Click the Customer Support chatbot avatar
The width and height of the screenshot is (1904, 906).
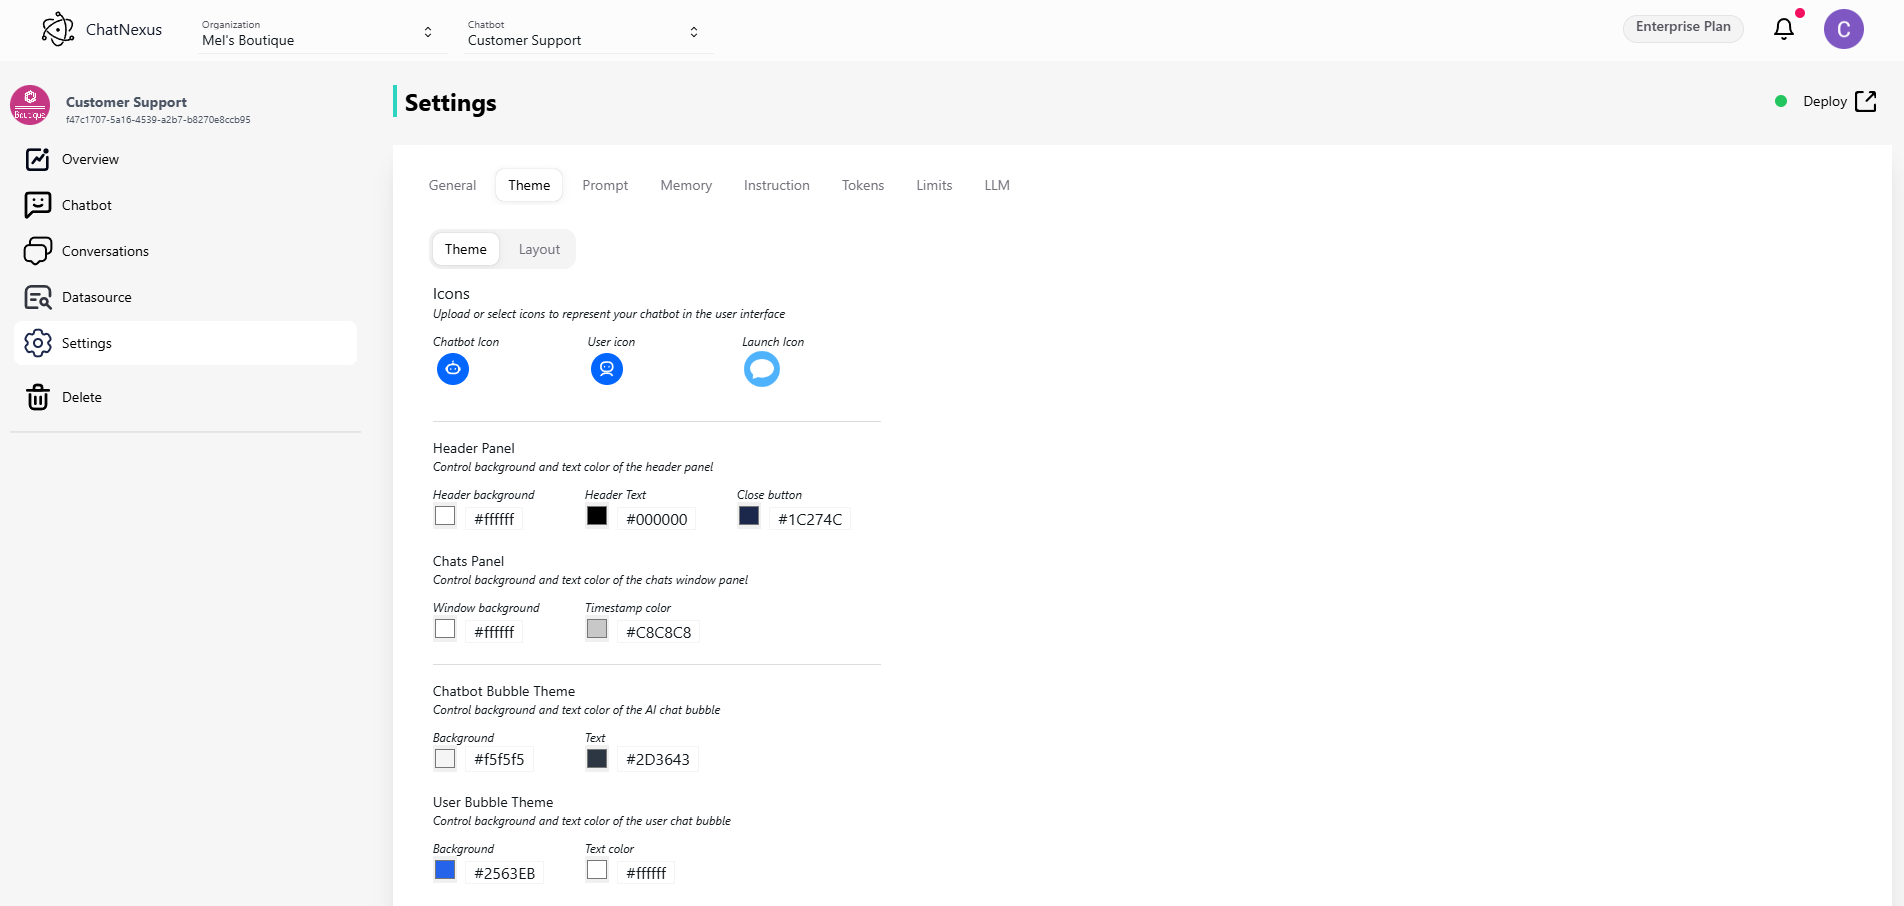30,105
